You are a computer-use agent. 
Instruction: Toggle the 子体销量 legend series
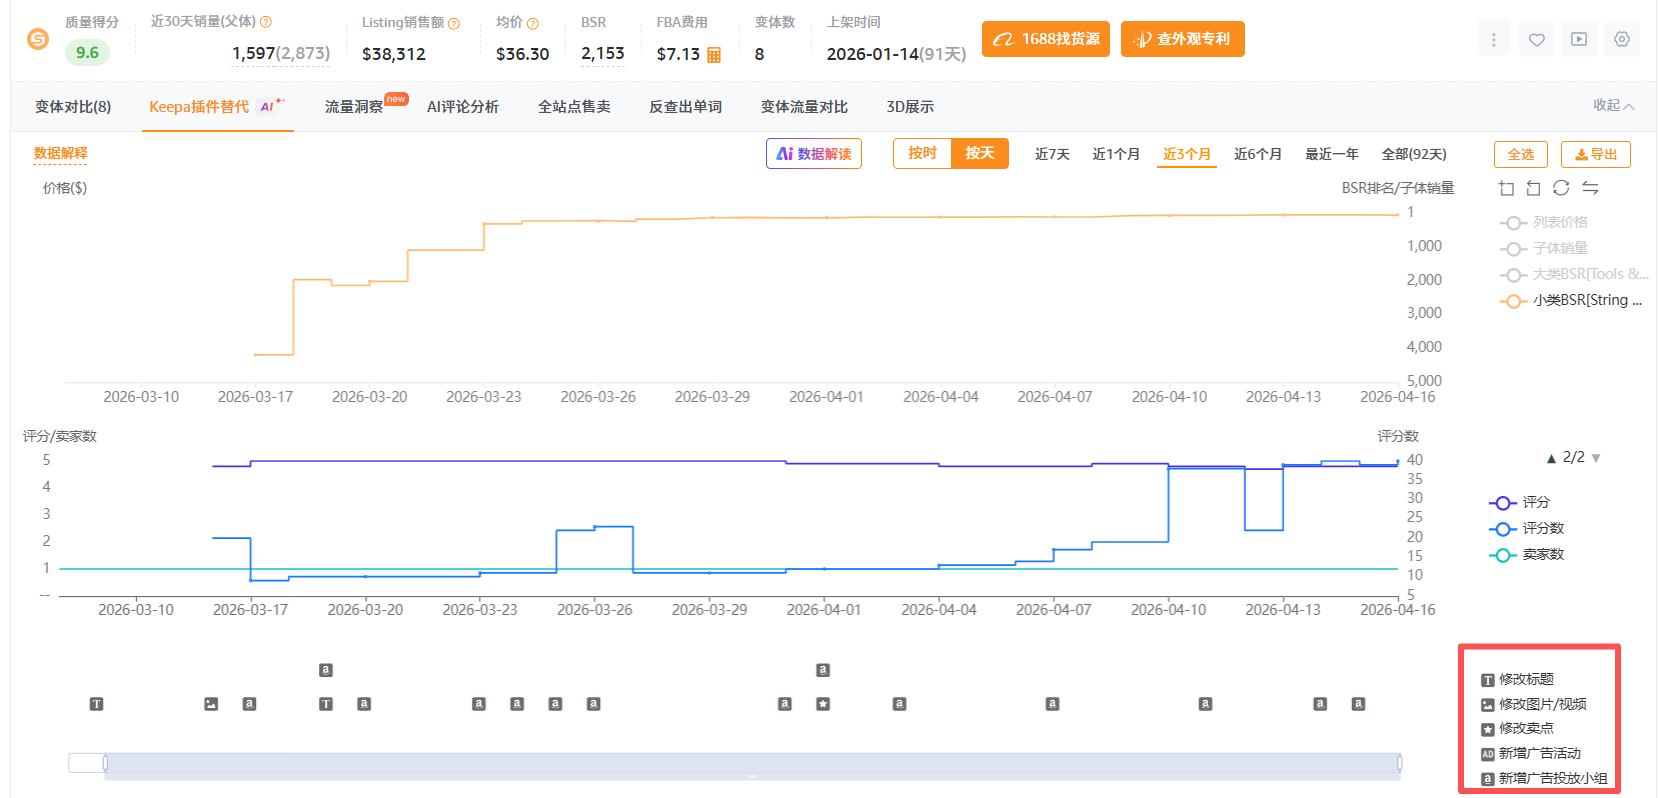(1558, 248)
